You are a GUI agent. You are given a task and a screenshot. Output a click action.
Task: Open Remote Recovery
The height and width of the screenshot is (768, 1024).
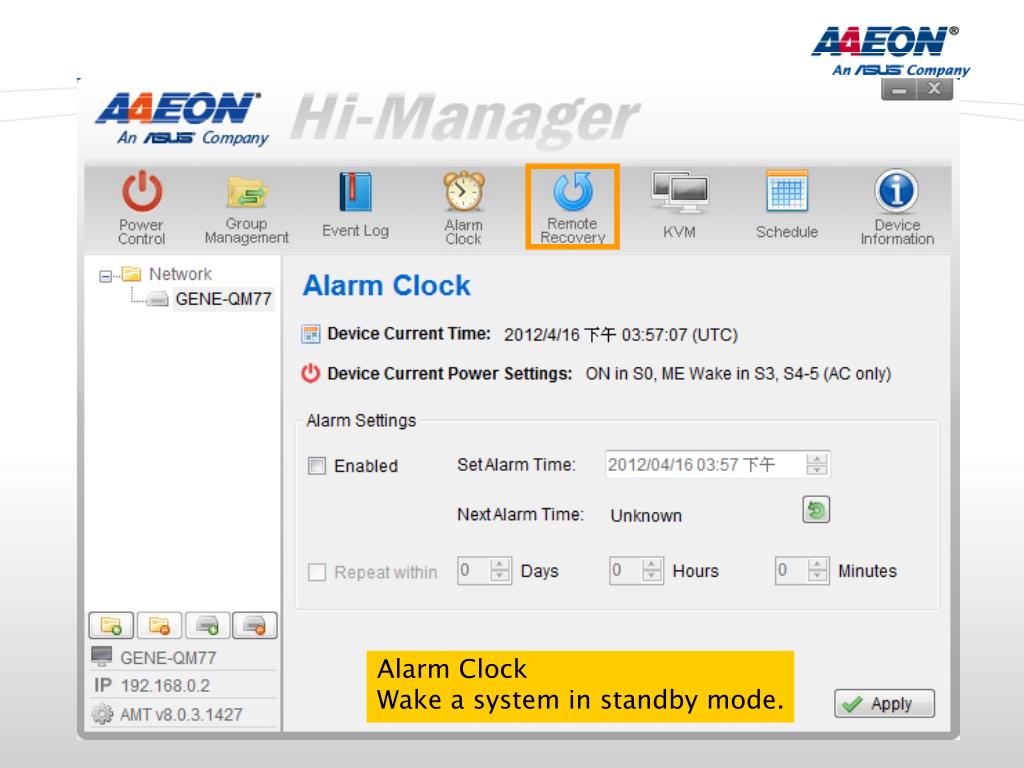(573, 206)
